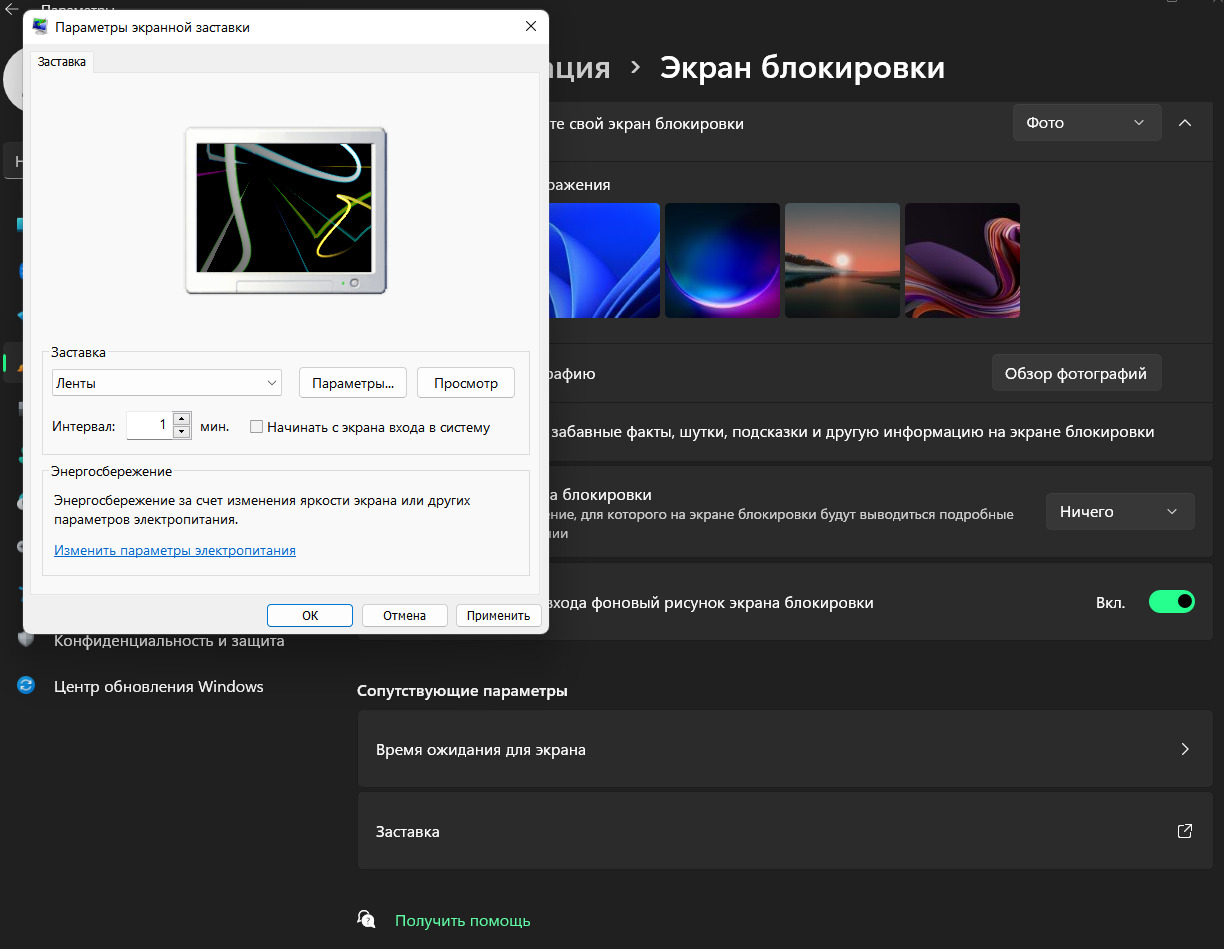
Task: Open the Изменить параметры электропитания link
Action: click(x=175, y=550)
